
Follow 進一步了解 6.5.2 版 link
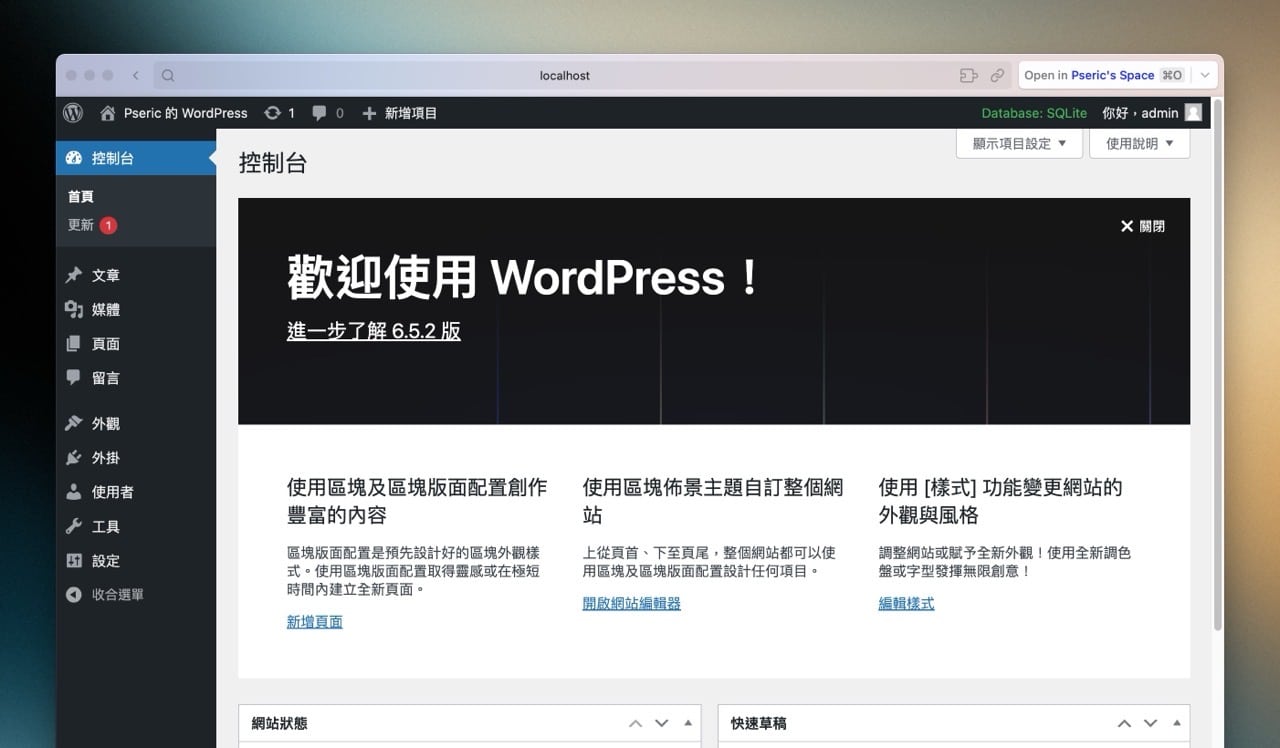pyautogui.click(x=374, y=331)
